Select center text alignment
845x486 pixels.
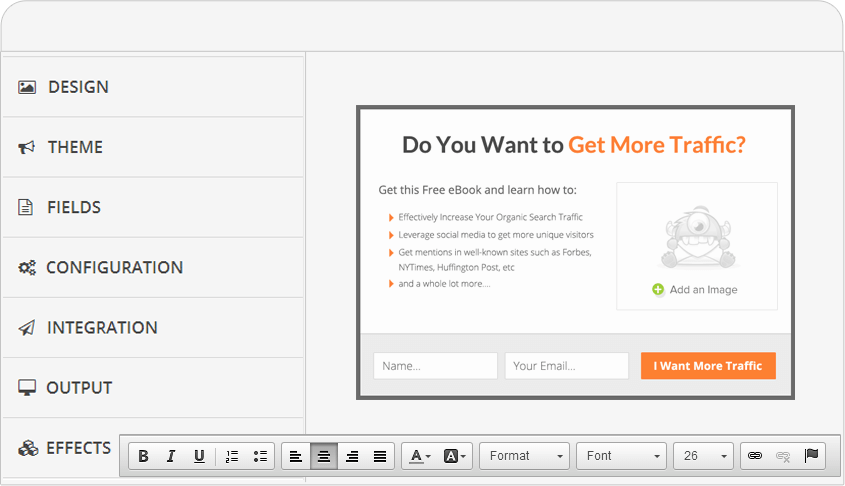(x=324, y=456)
